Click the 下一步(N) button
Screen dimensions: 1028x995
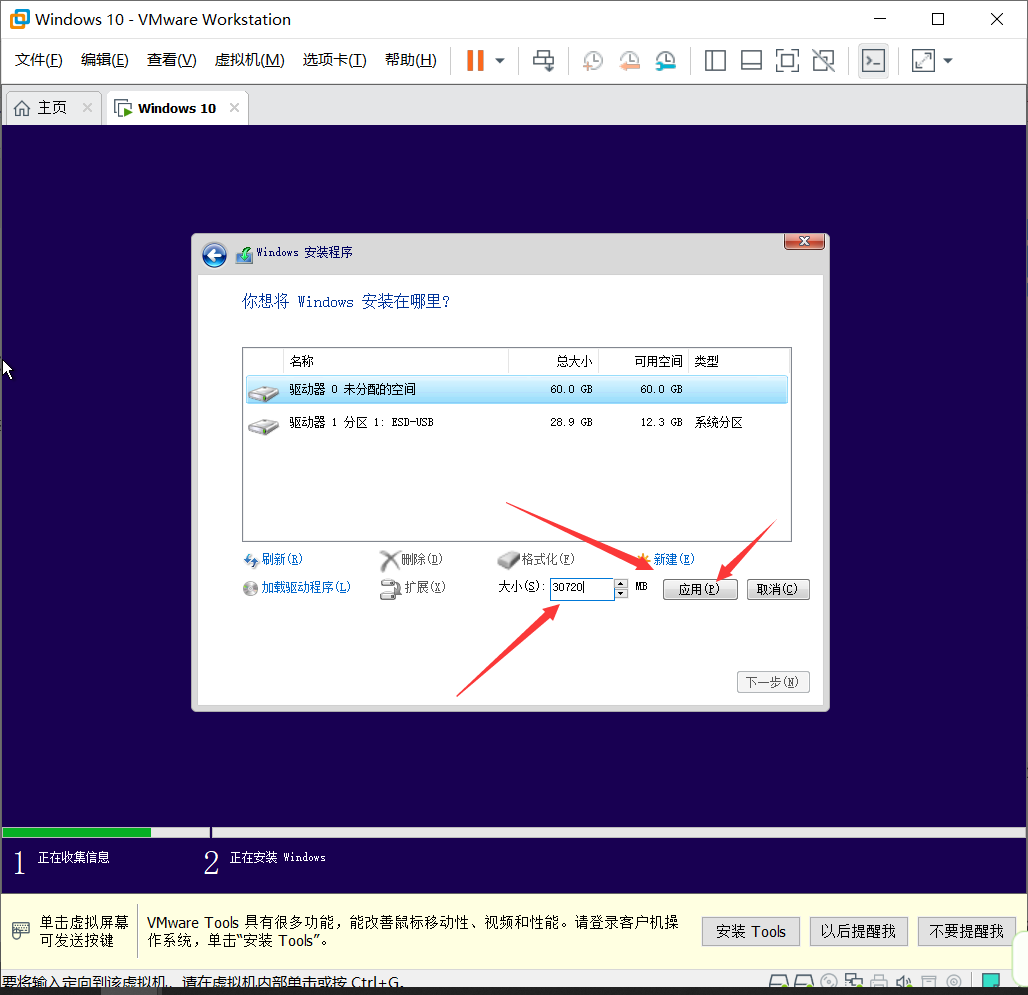coord(773,682)
